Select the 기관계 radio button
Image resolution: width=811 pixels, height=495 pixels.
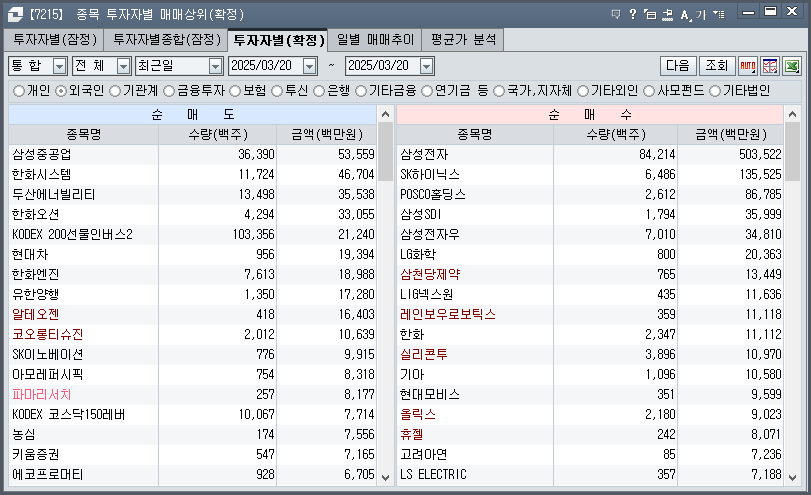click(115, 91)
